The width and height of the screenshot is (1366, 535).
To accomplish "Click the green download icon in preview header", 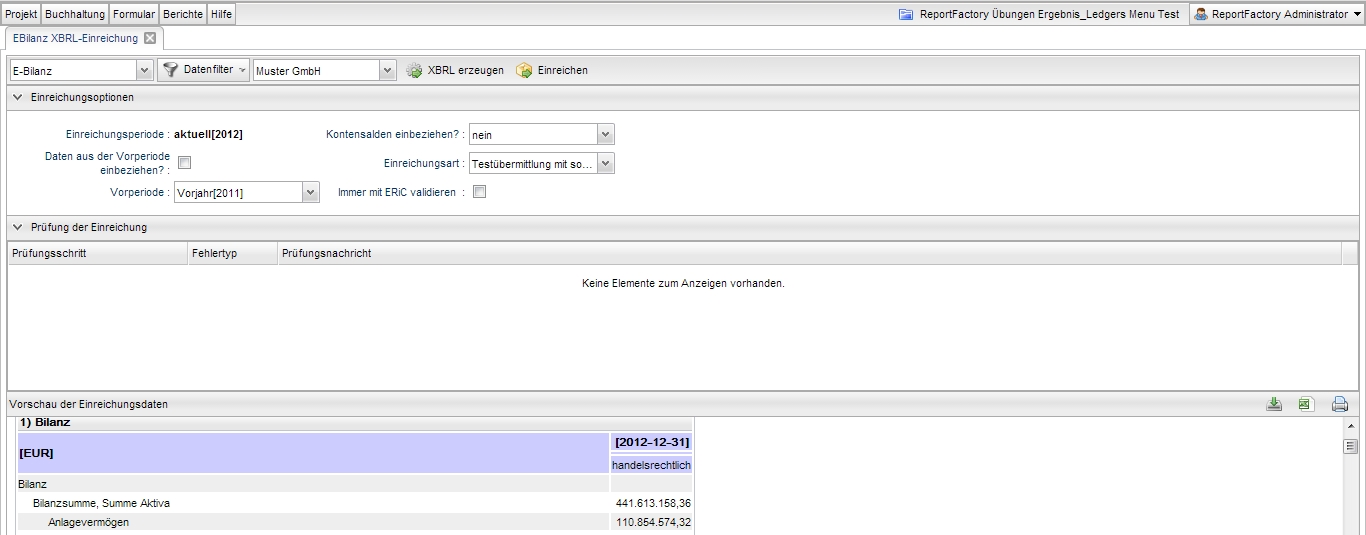I will point(1274,404).
